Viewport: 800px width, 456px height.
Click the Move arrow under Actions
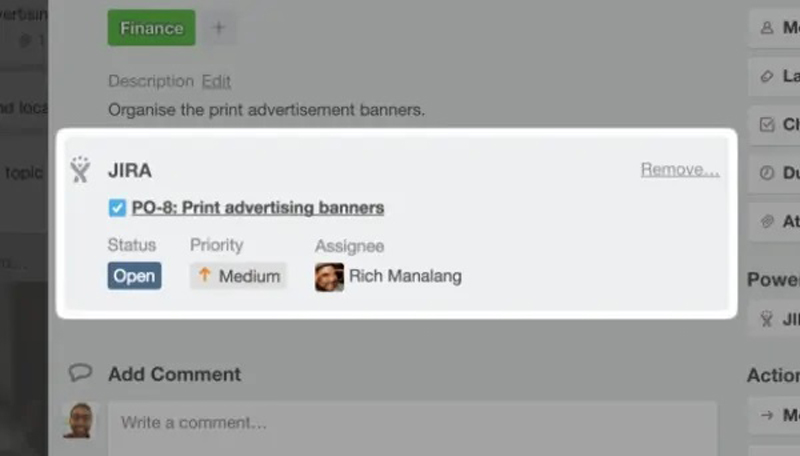[x=767, y=415]
